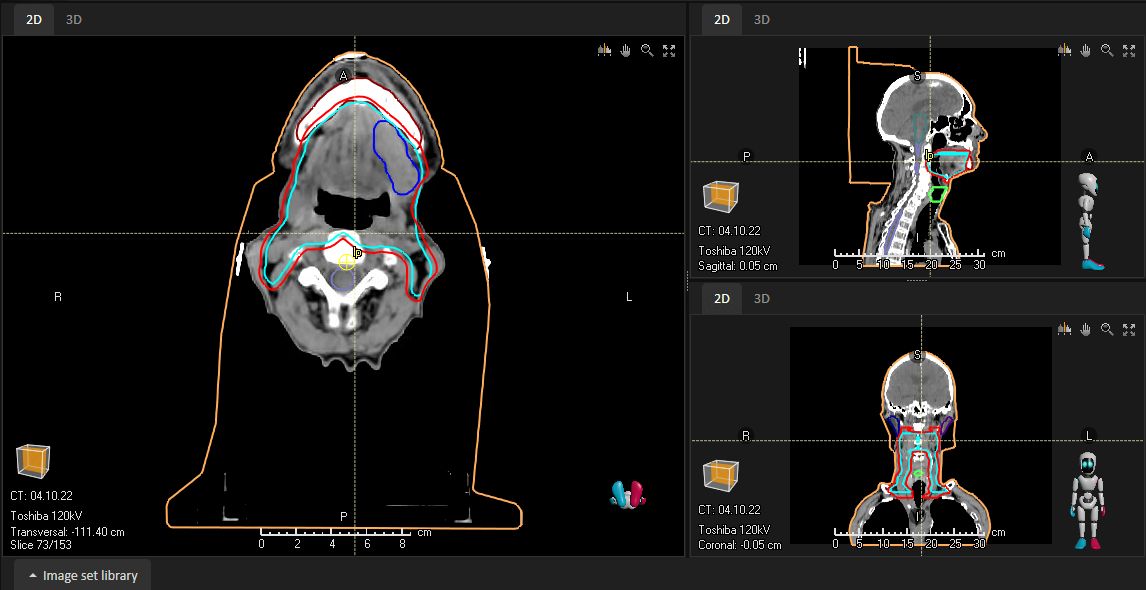
Task: Select pan hand tool in transversal view
Action: 626,50
